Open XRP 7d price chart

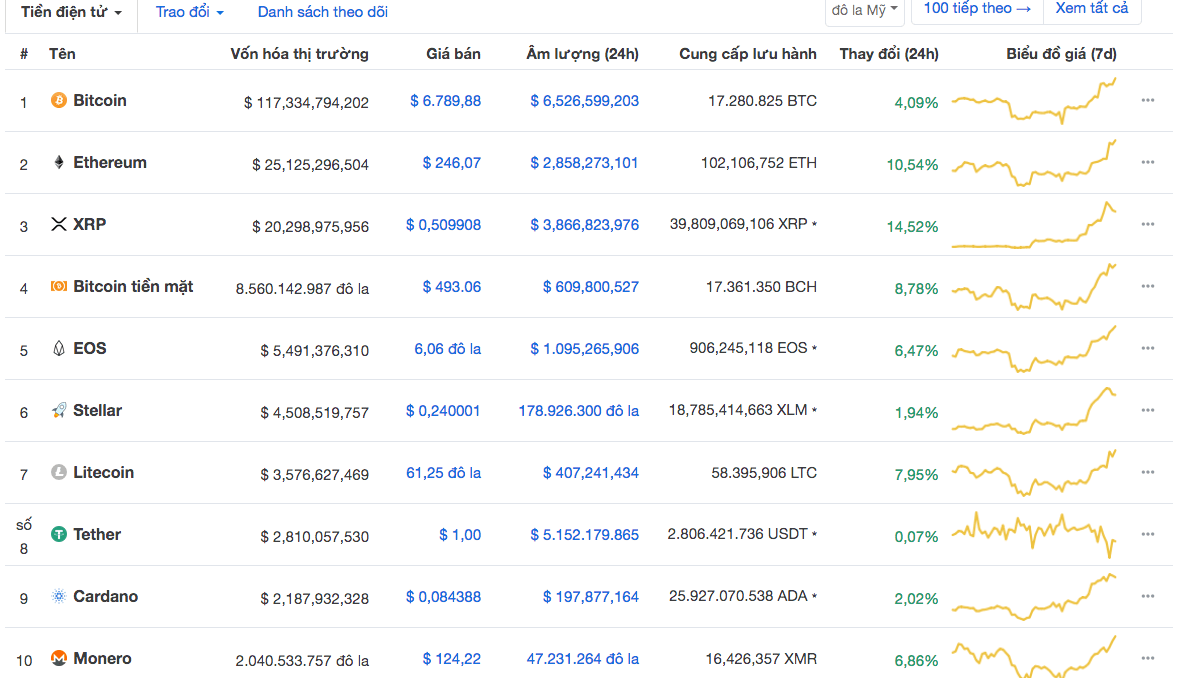(1034, 225)
